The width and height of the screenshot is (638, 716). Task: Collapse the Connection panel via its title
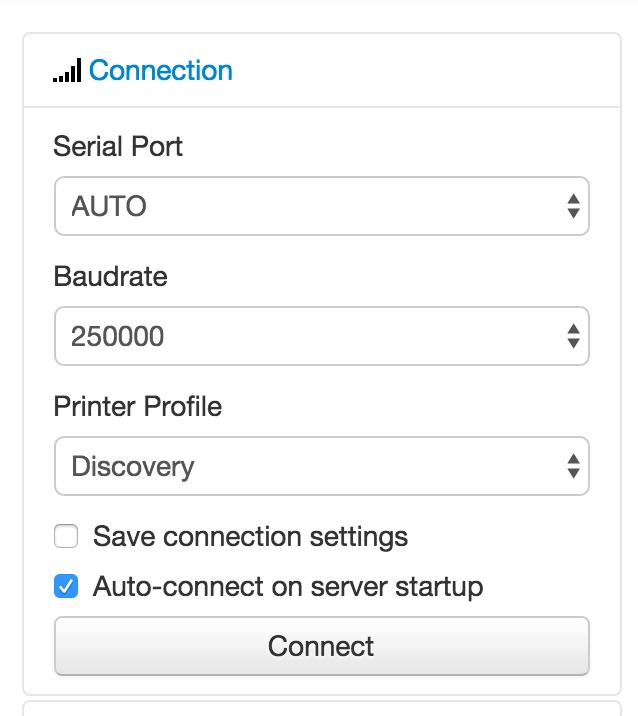(x=160, y=70)
